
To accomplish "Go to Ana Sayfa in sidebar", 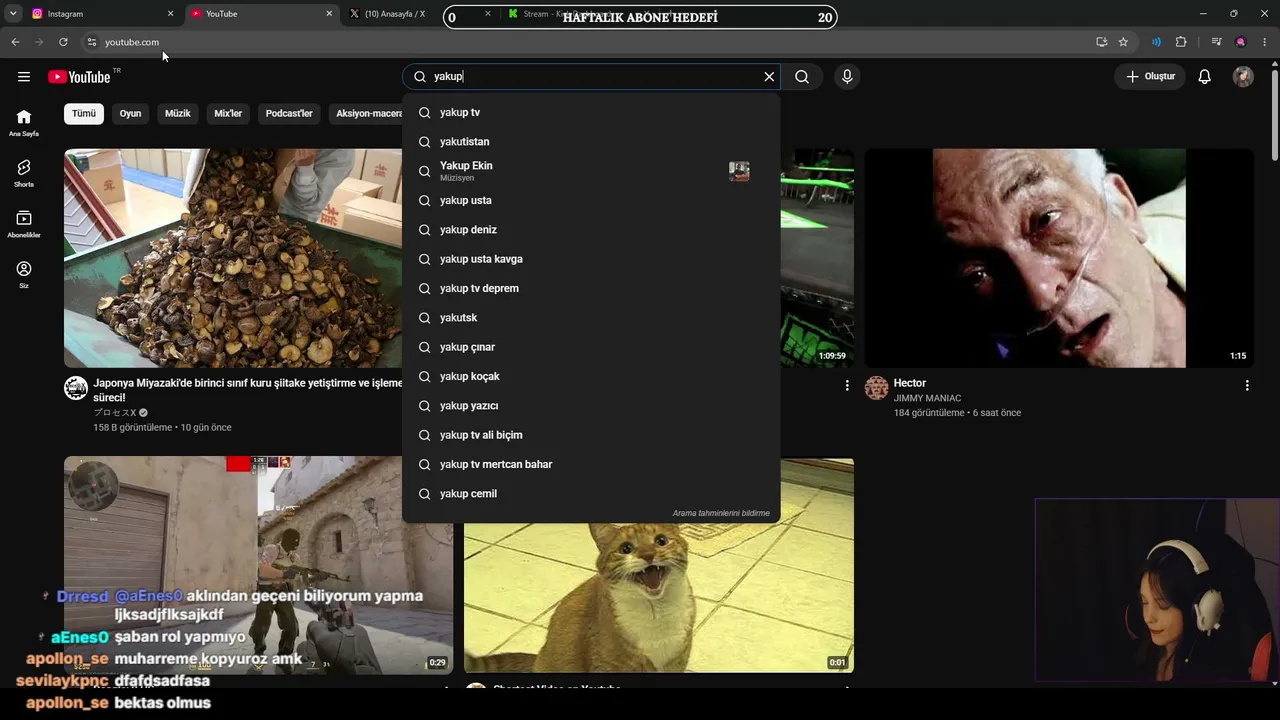I will [x=24, y=123].
